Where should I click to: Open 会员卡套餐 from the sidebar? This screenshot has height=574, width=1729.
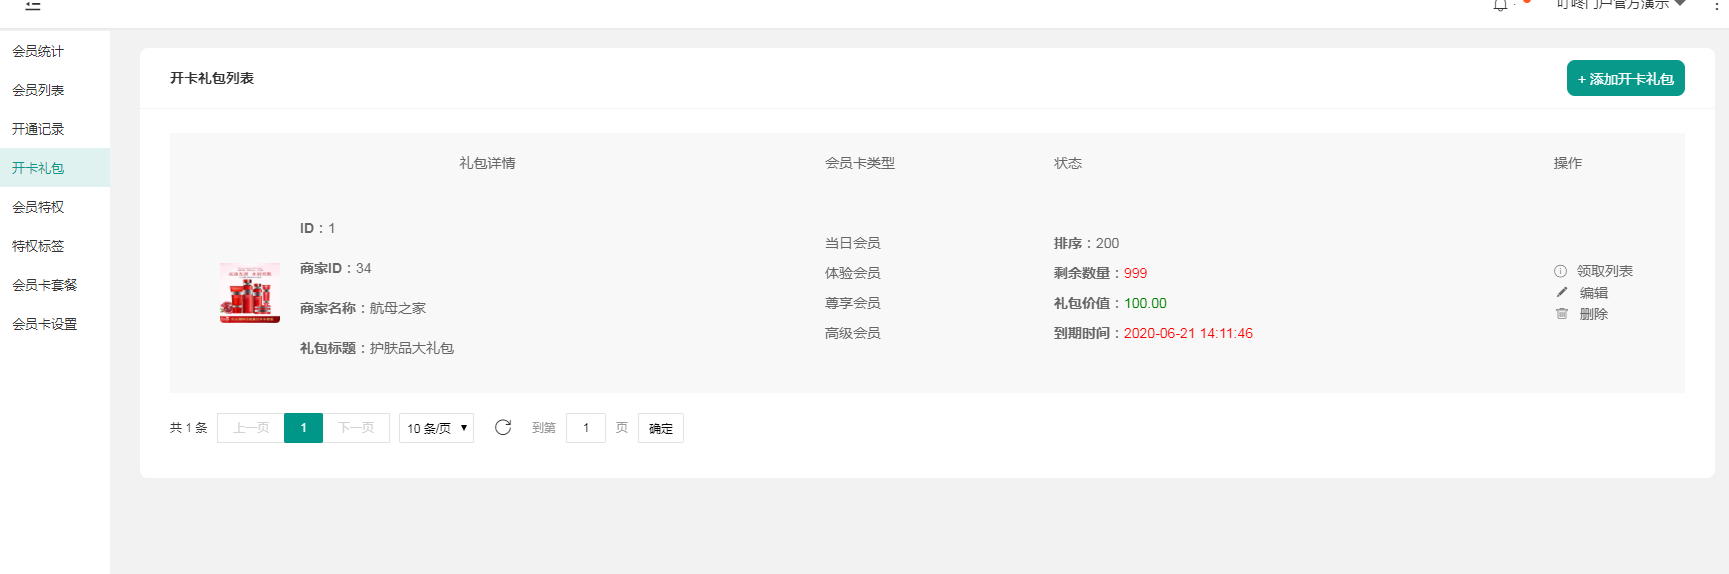(x=44, y=285)
